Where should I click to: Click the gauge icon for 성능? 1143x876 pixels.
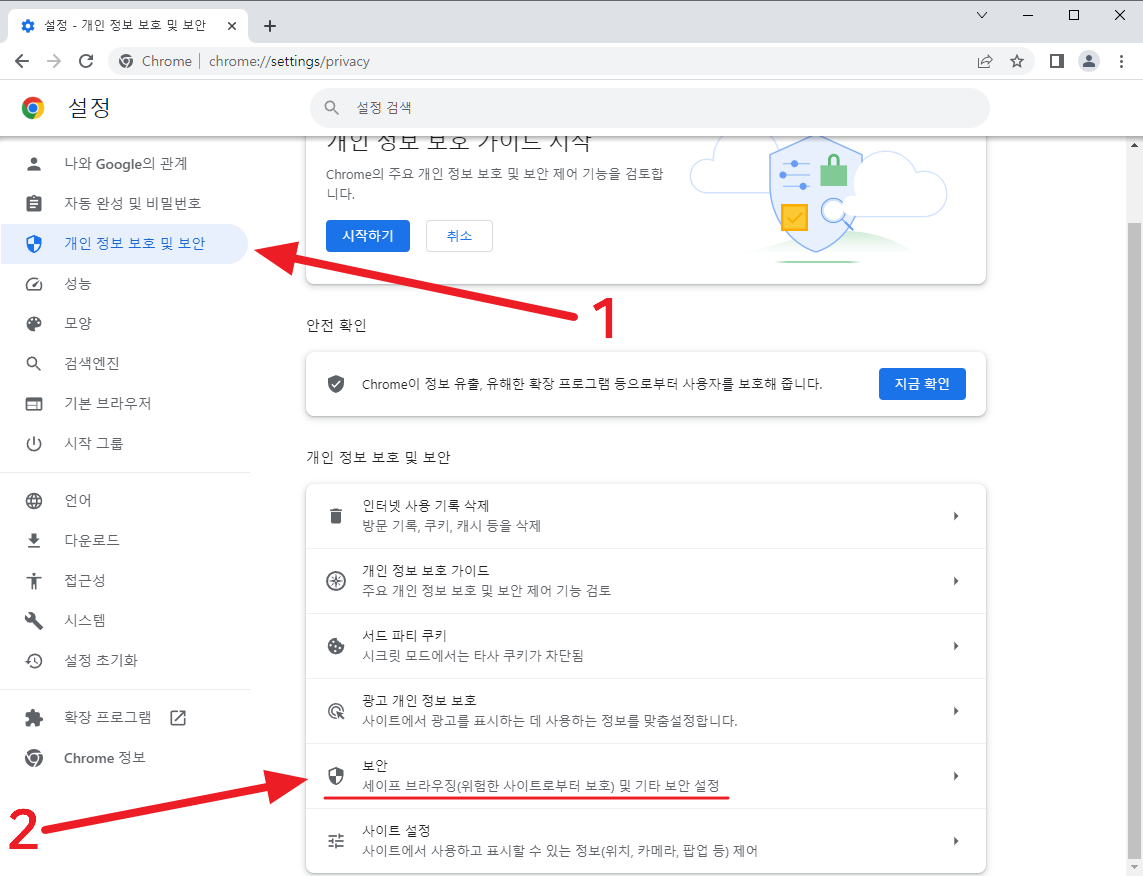pyautogui.click(x=34, y=283)
